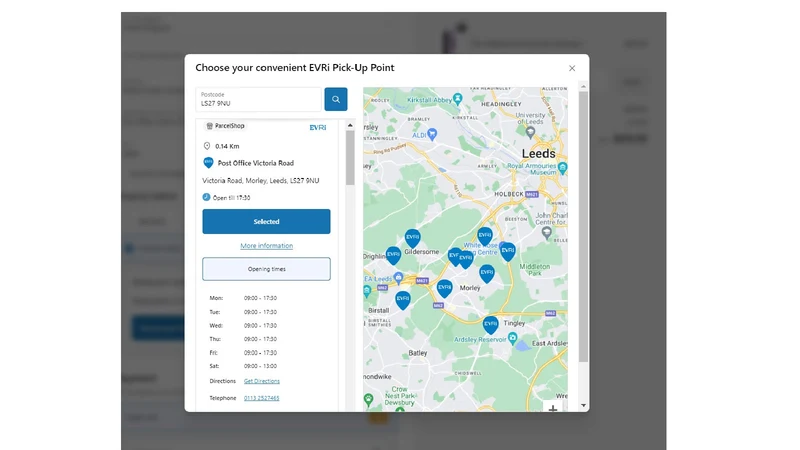
Task: Click the Mon: 09:00 - 17:30 opening row
Action: click(243, 298)
